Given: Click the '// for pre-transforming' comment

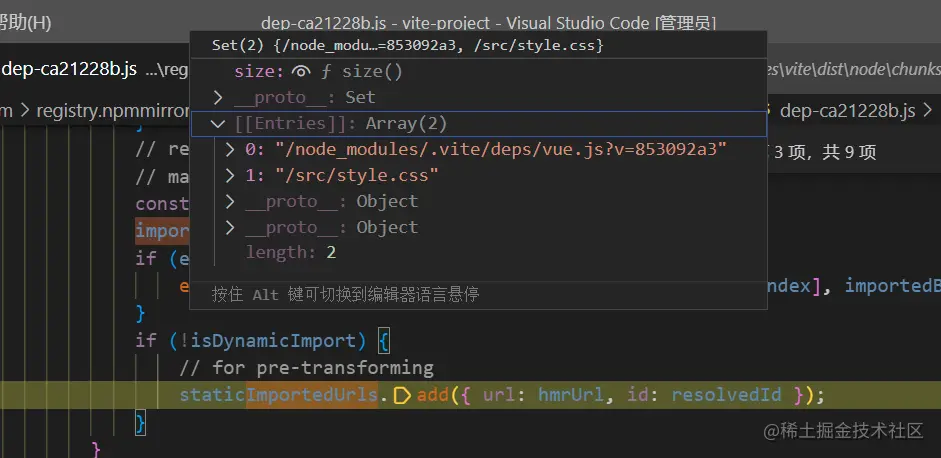Looking at the screenshot, I should [x=306, y=367].
